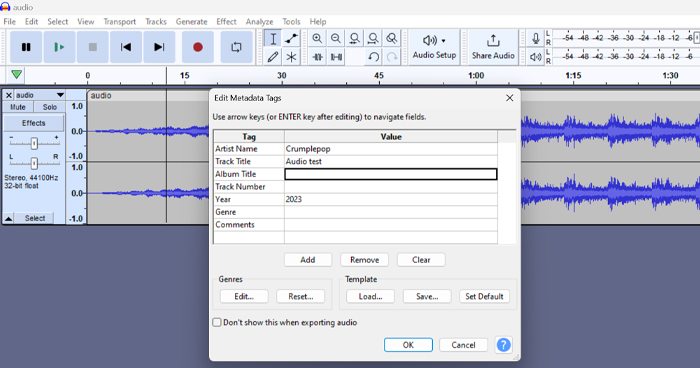Click the Zoom In magnifier
Image resolution: width=700 pixels, height=368 pixels.
[x=317, y=38]
